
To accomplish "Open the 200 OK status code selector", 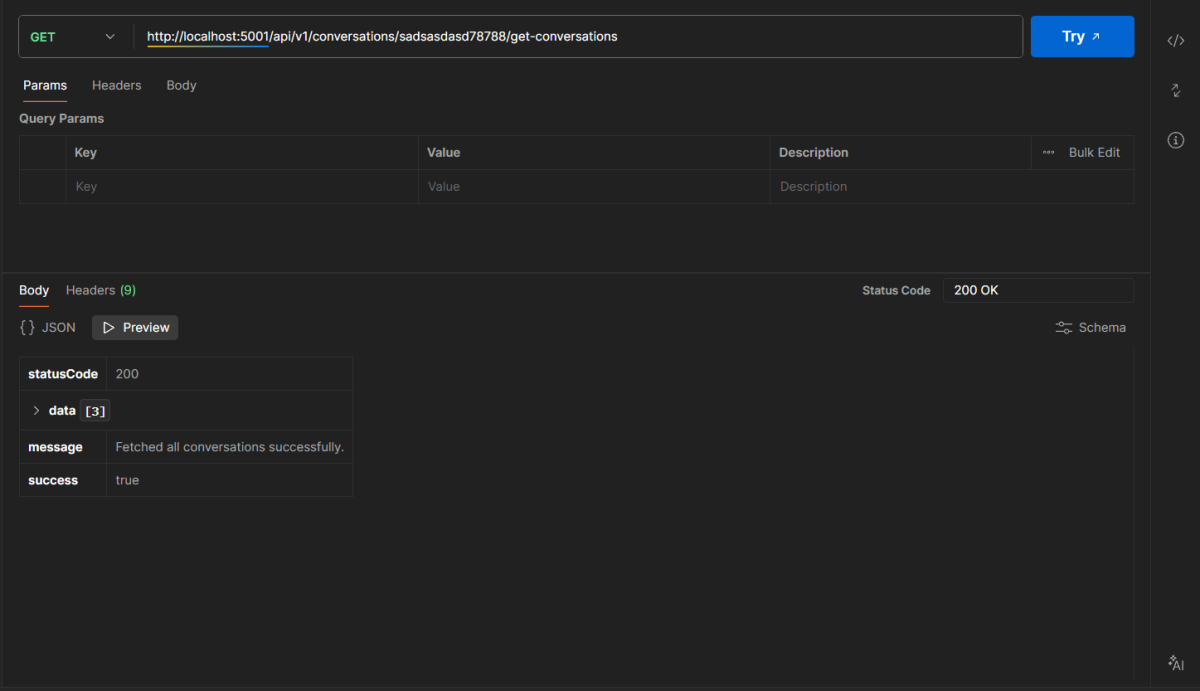I will [x=1037, y=290].
